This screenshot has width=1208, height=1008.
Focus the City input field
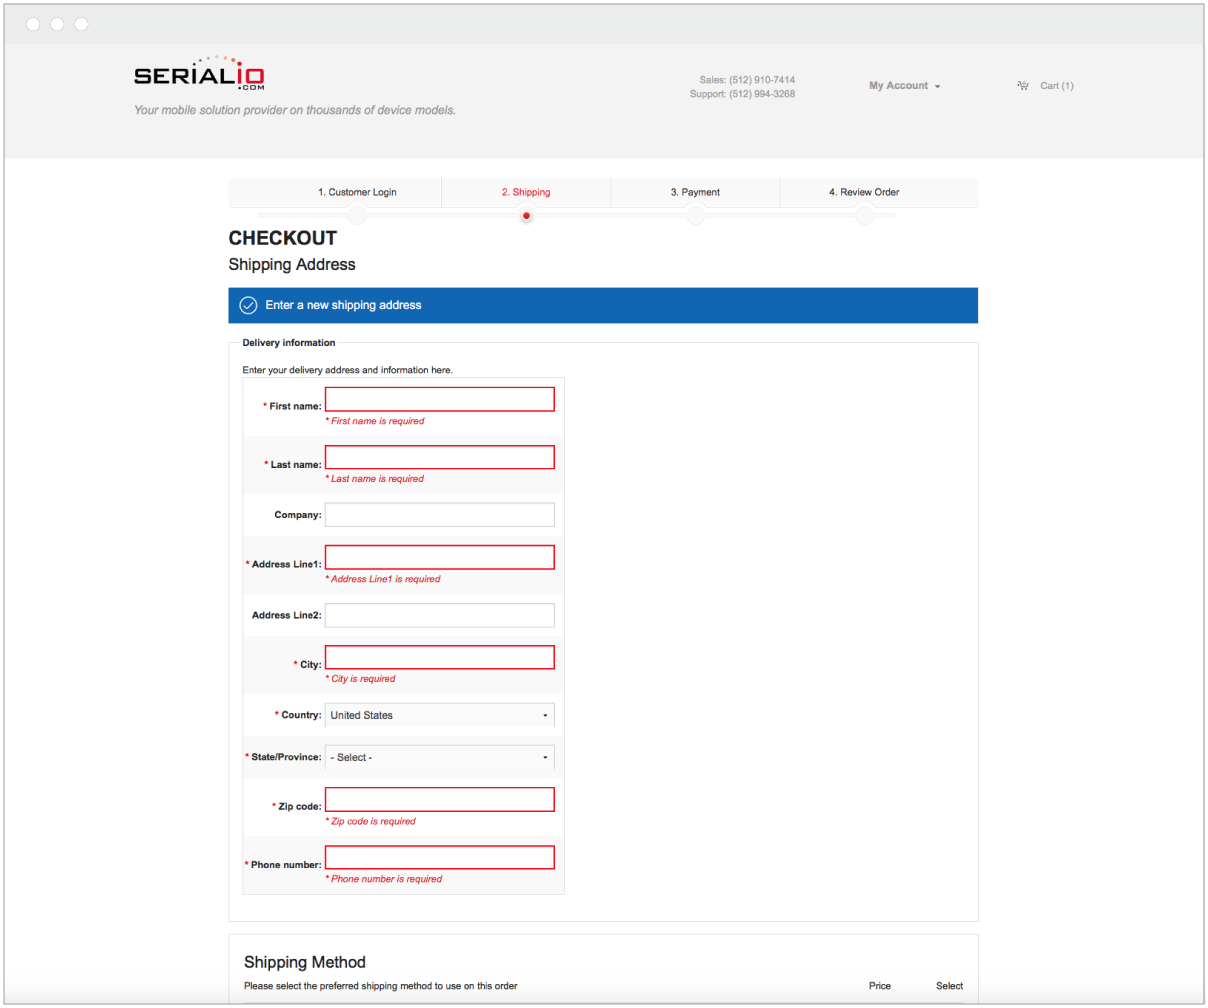tap(439, 657)
